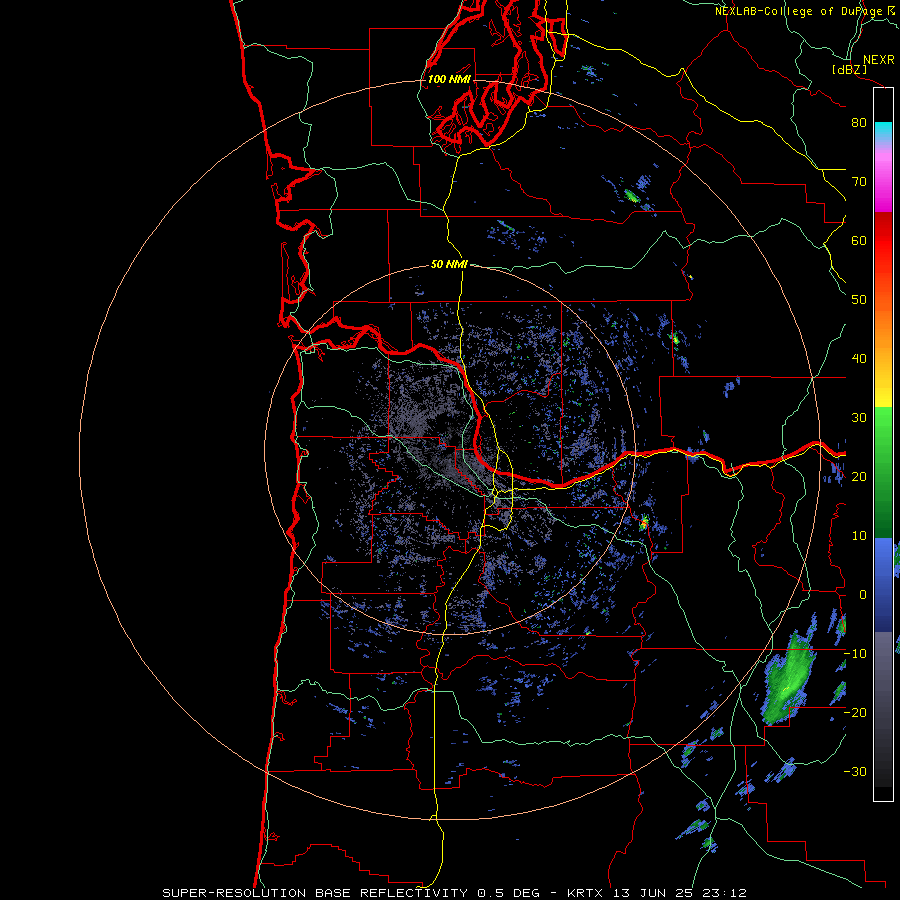Select the 80 value on dBZ scale
The height and width of the screenshot is (900, 900).
[859, 123]
